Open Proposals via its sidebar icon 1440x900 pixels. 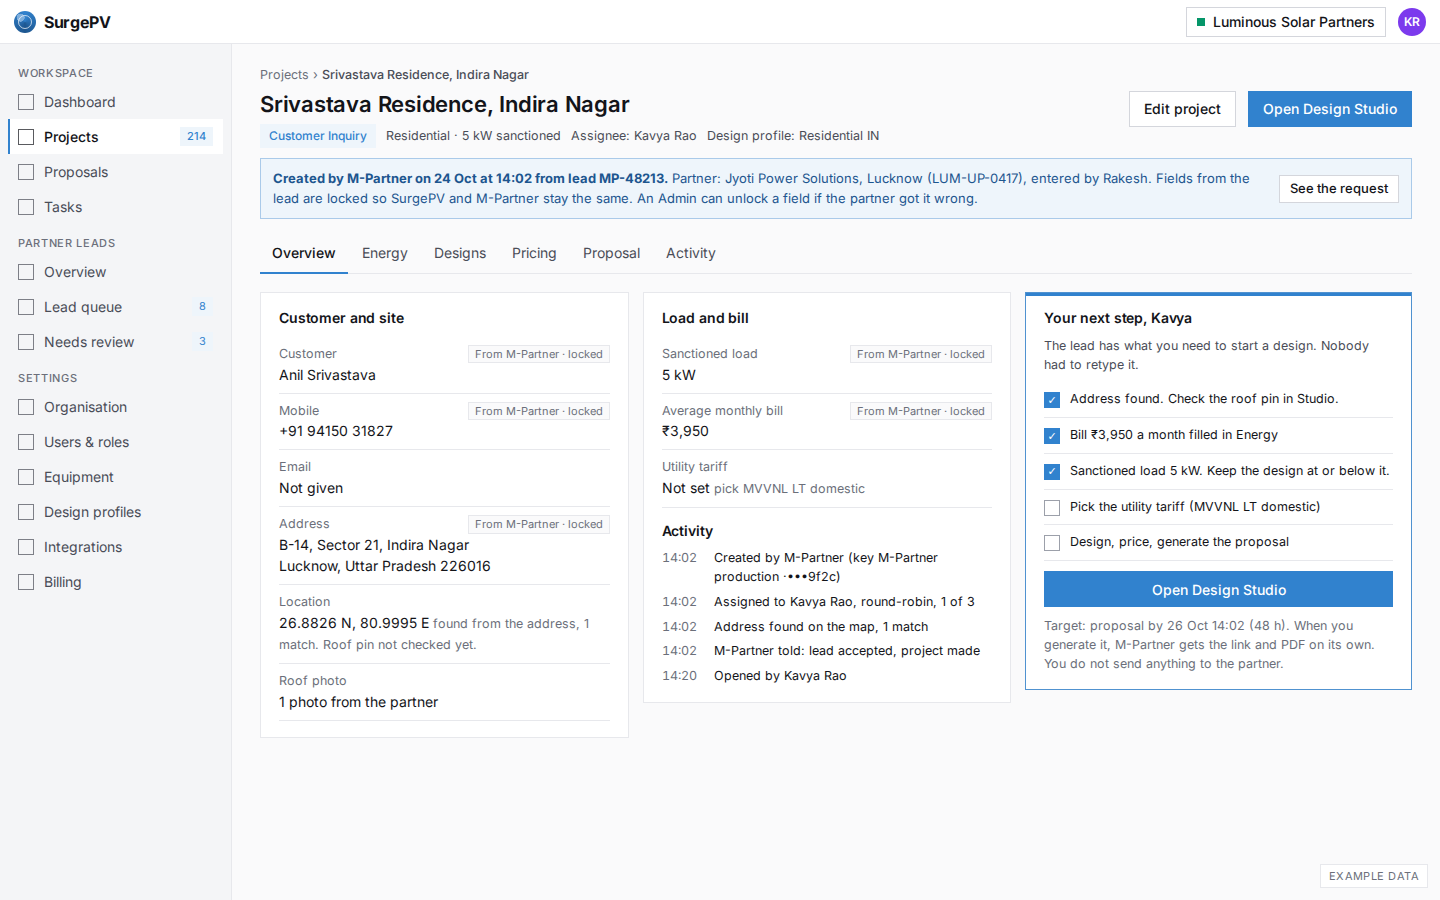click(26, 172)
